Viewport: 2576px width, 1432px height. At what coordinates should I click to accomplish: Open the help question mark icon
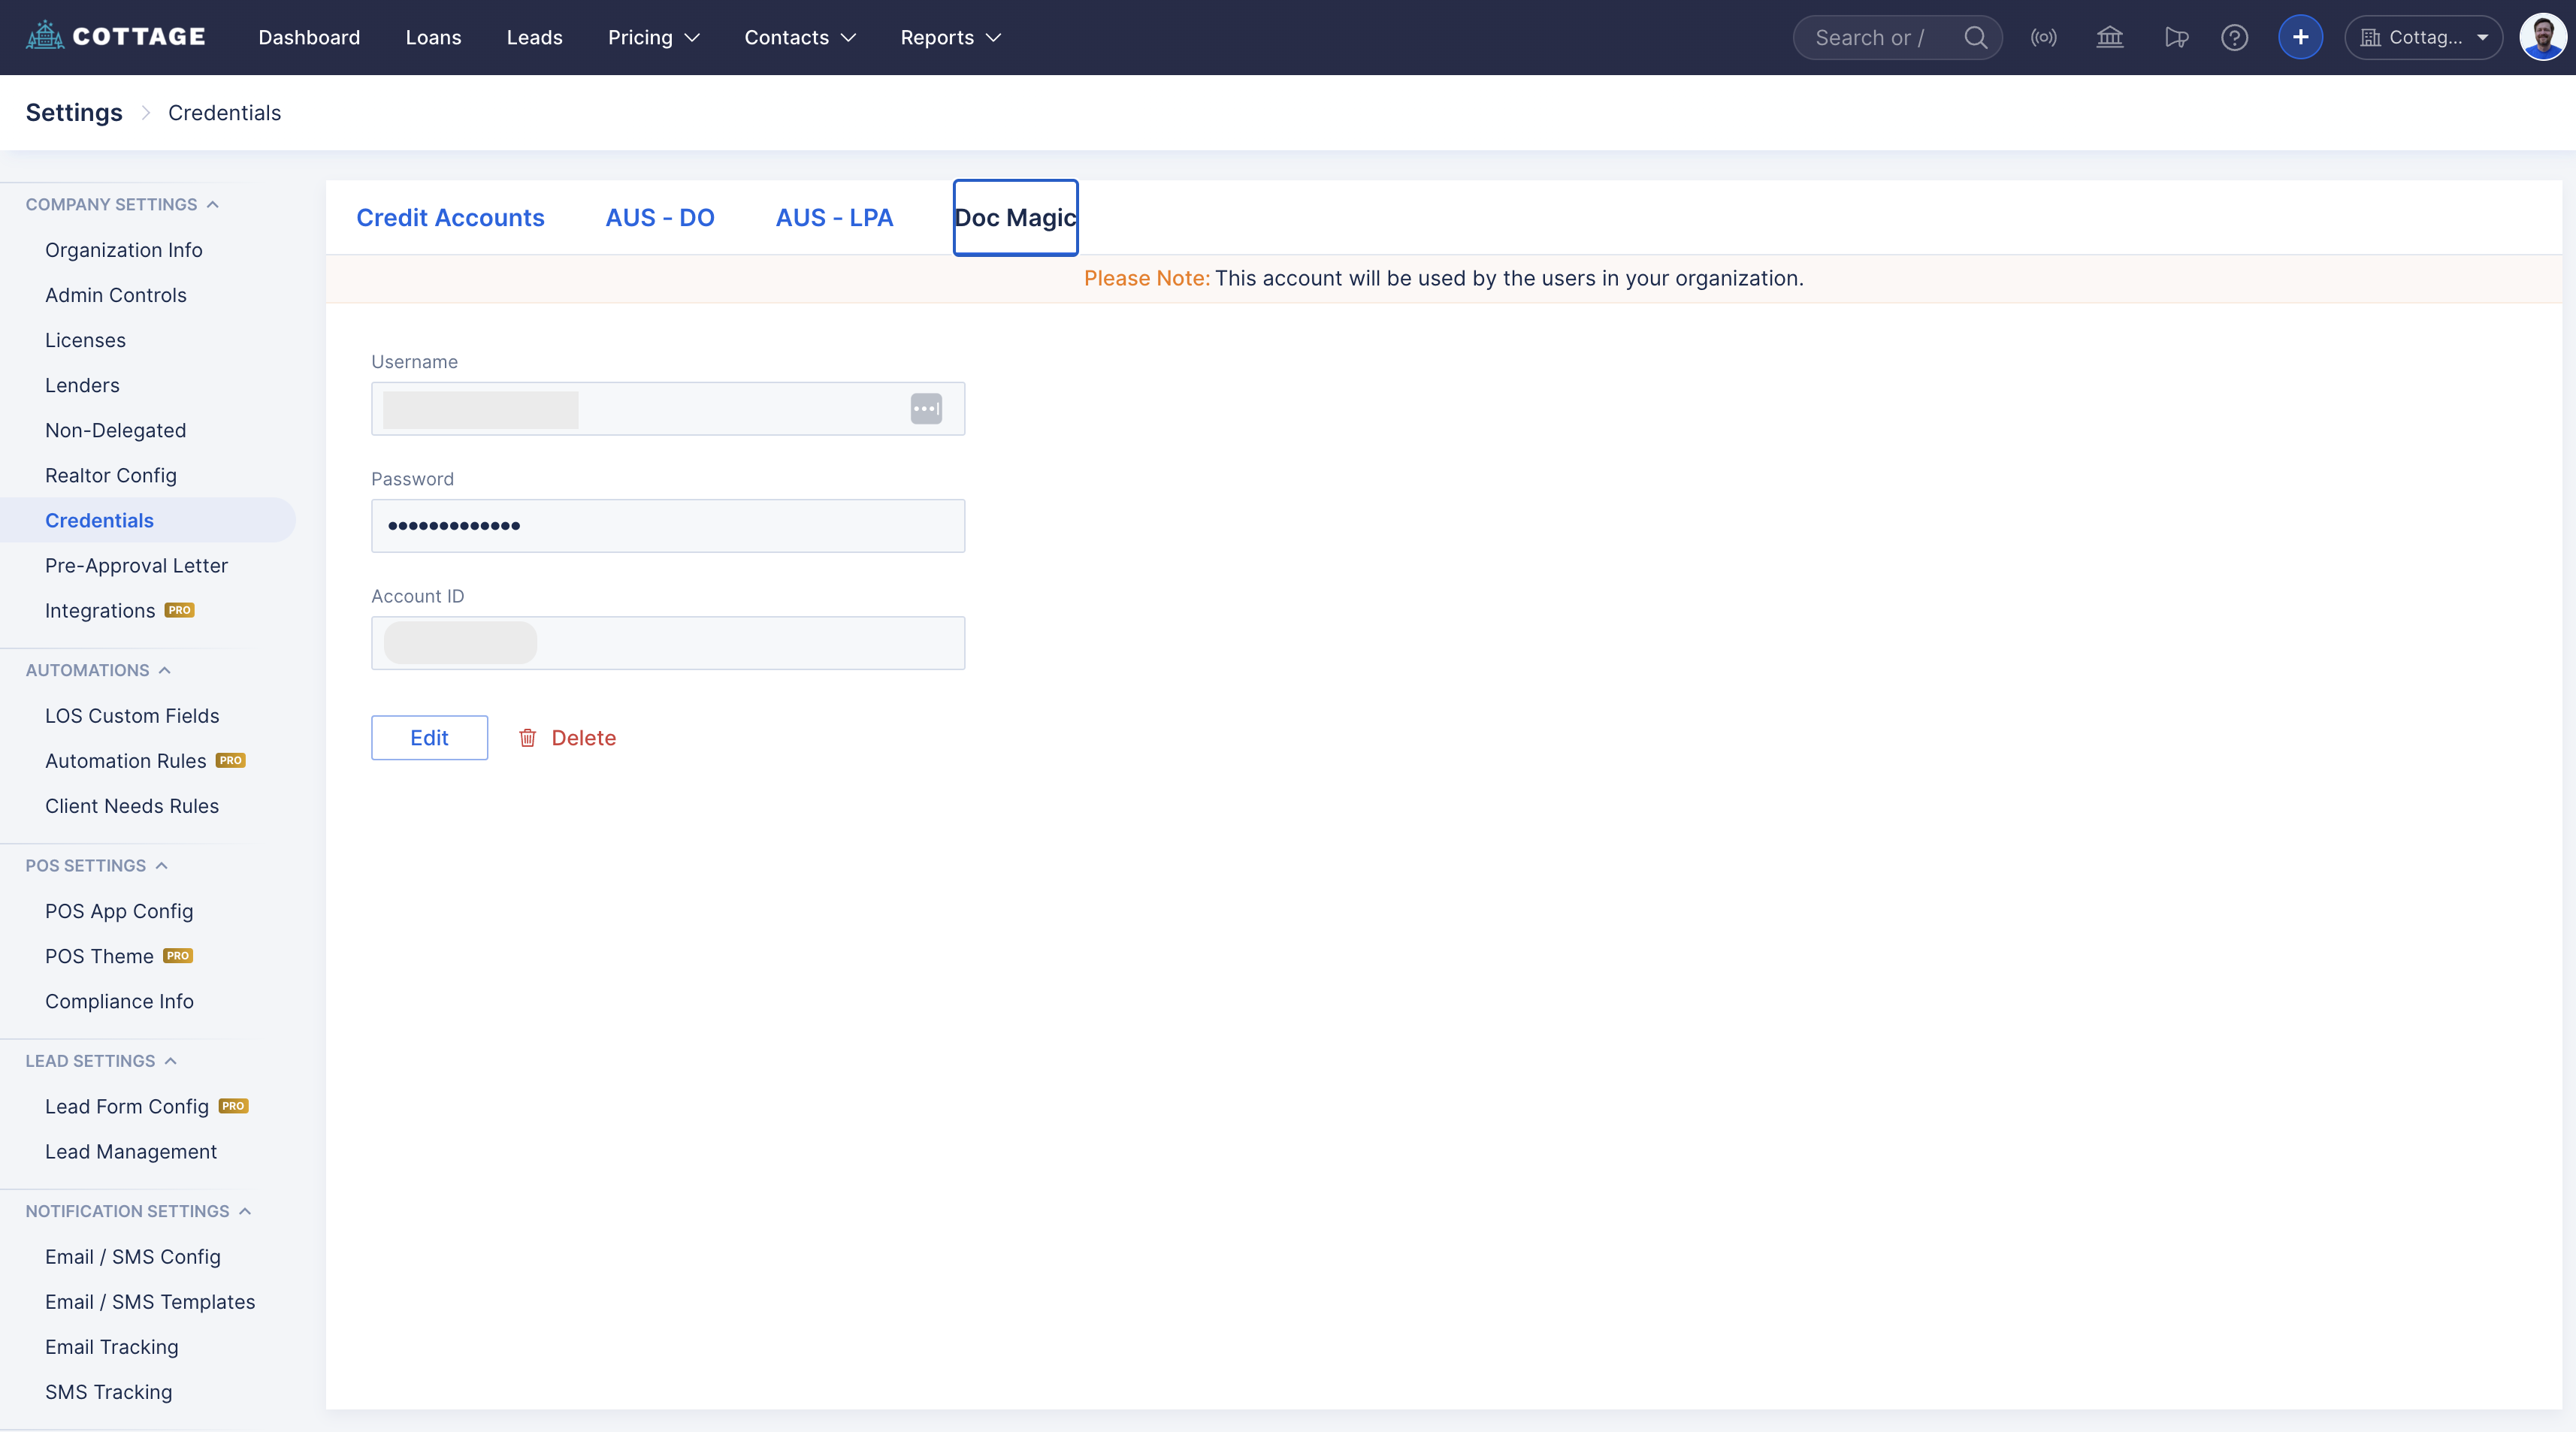(x=2234, y=38)
